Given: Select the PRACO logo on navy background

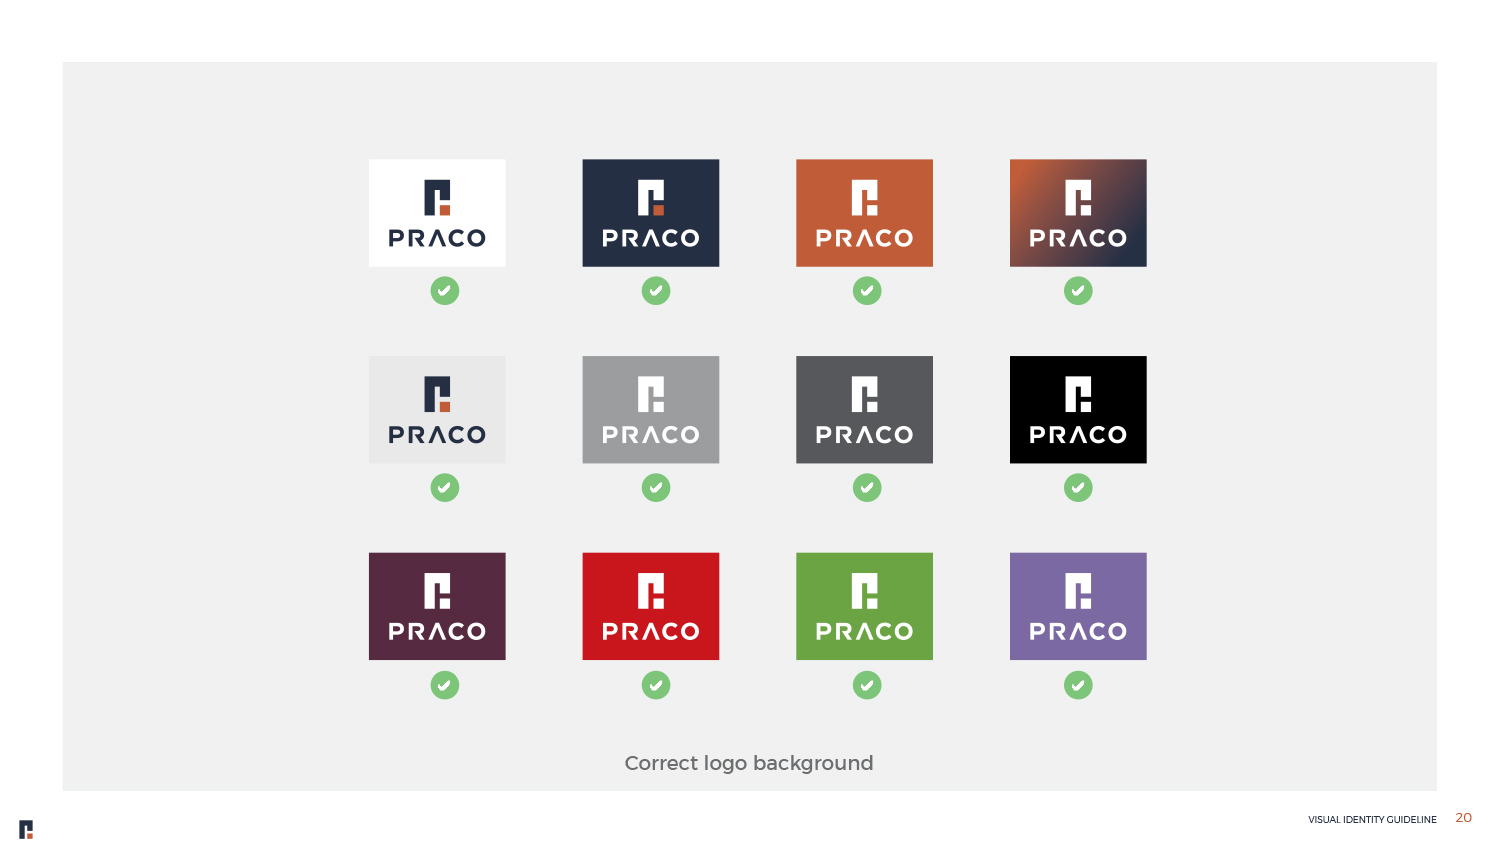Looking at the screenshot, I should coord(651,213).
